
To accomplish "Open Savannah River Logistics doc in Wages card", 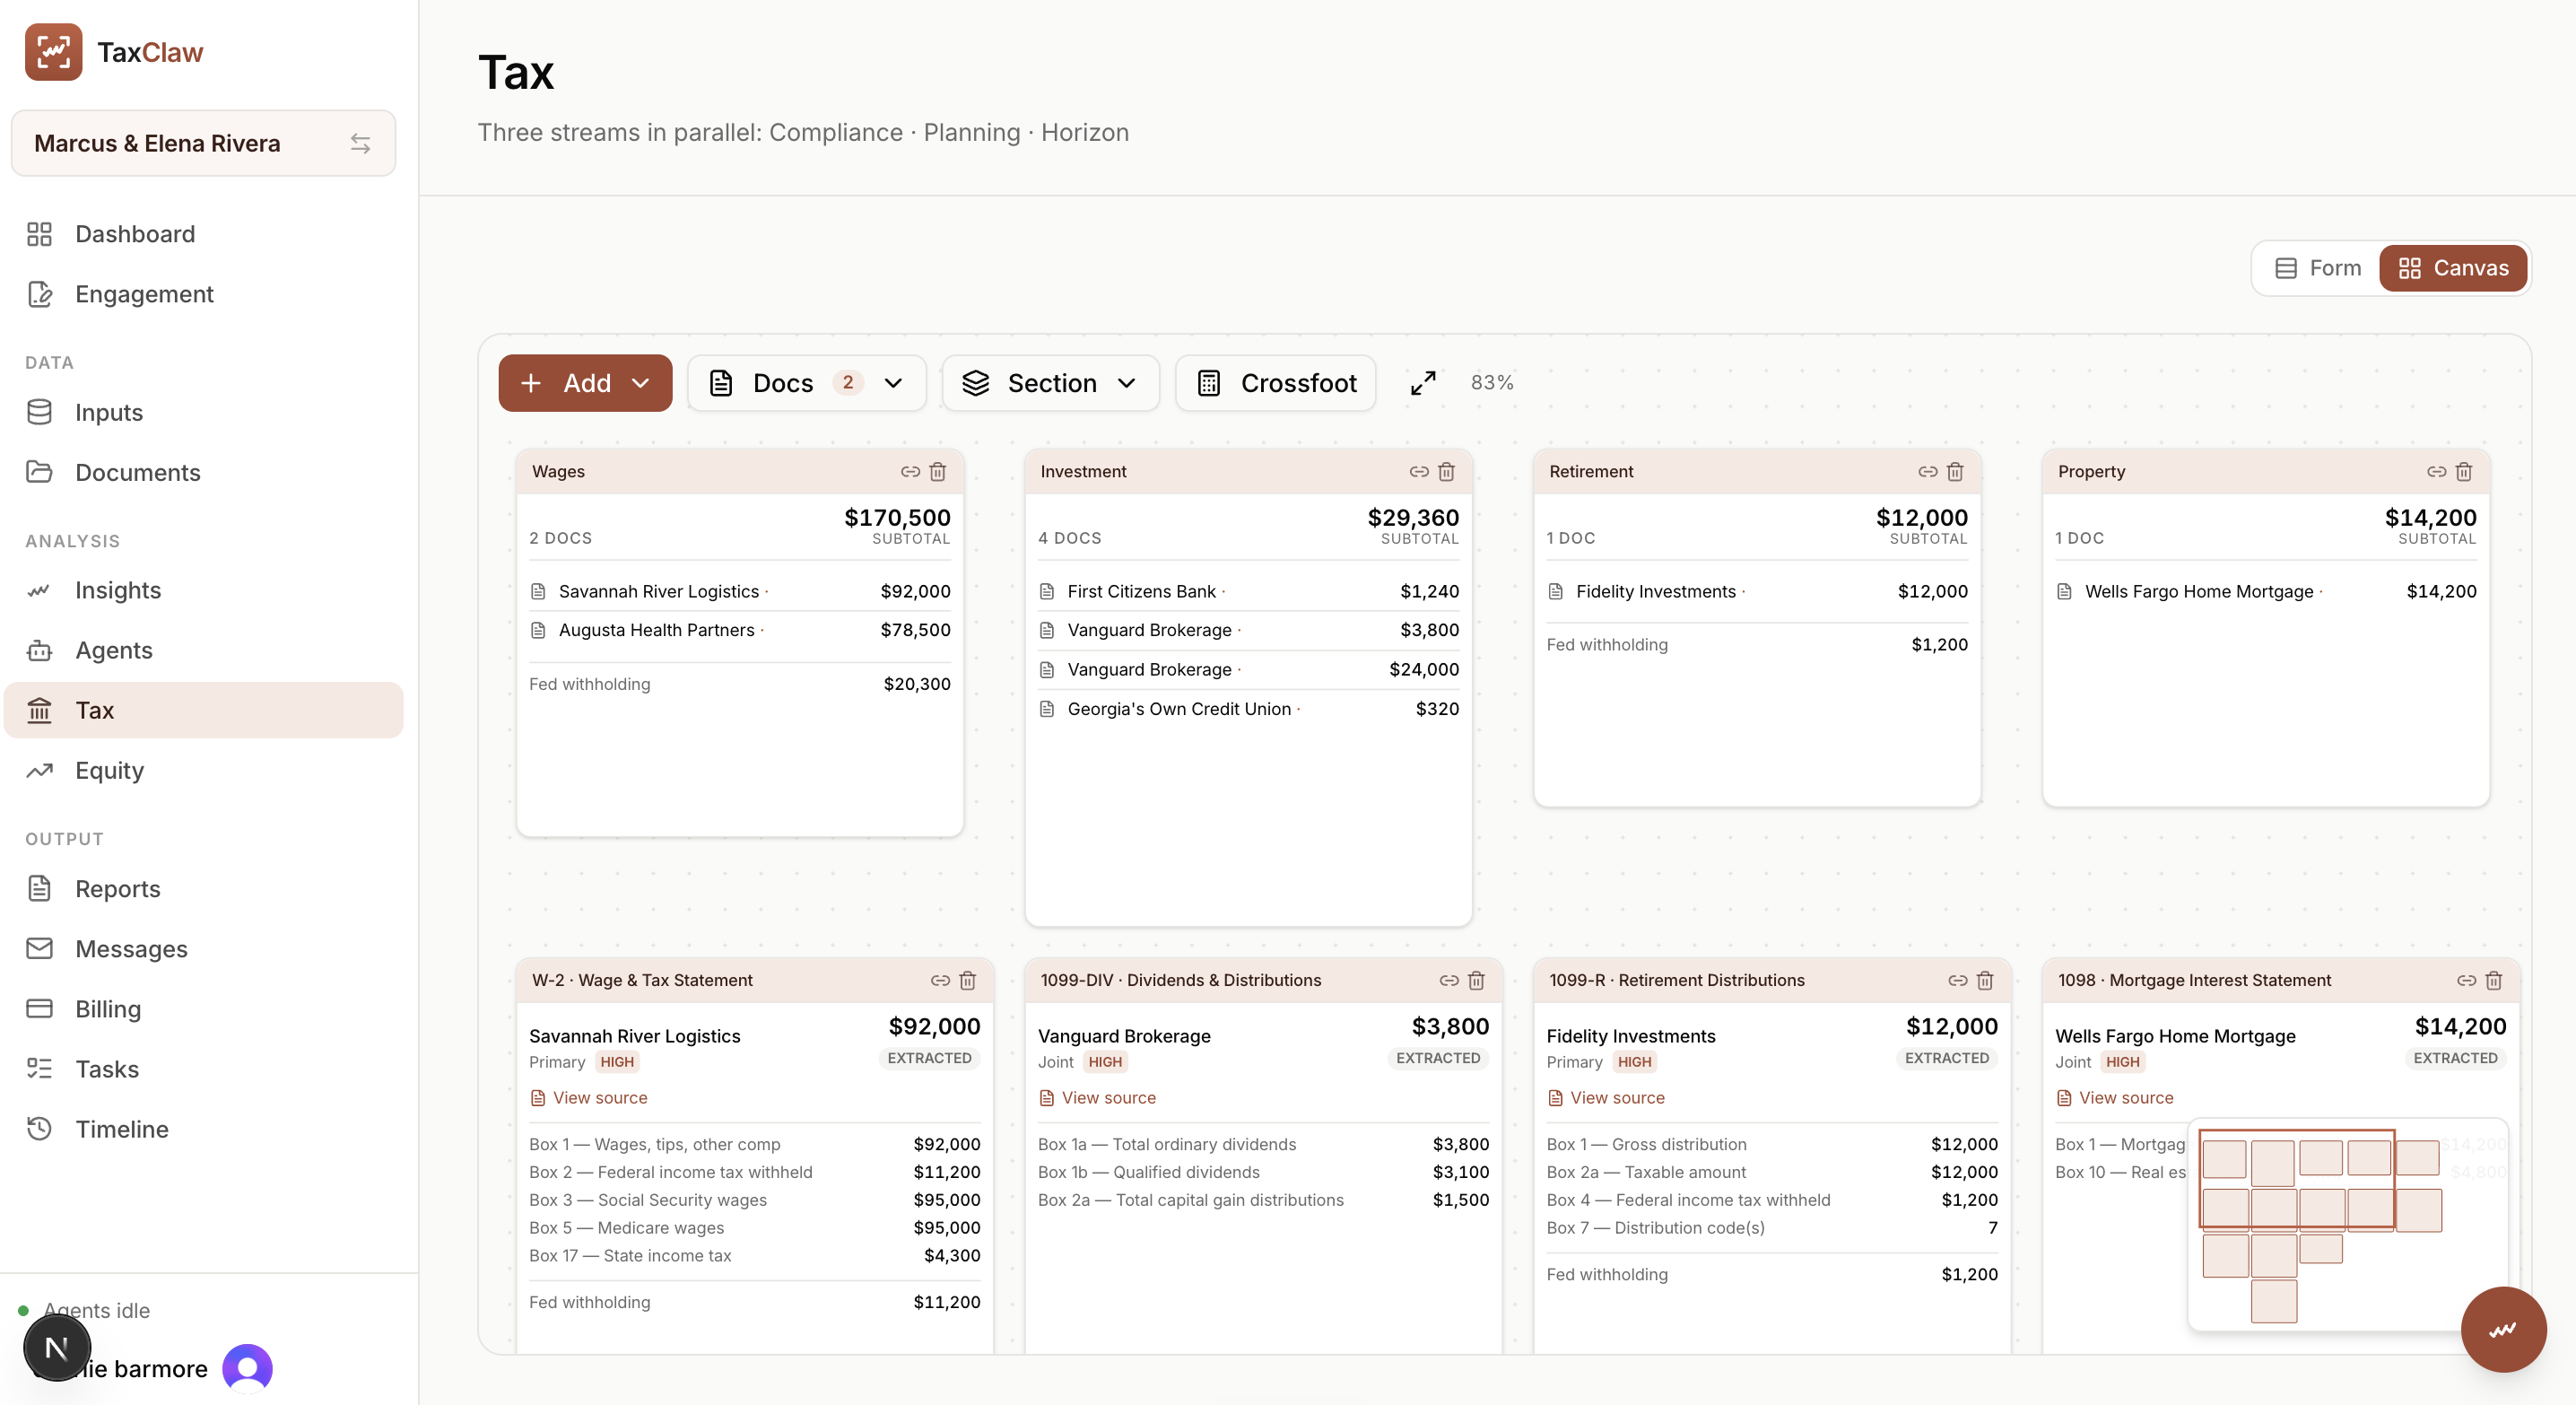I will click(x=739, y=591).
